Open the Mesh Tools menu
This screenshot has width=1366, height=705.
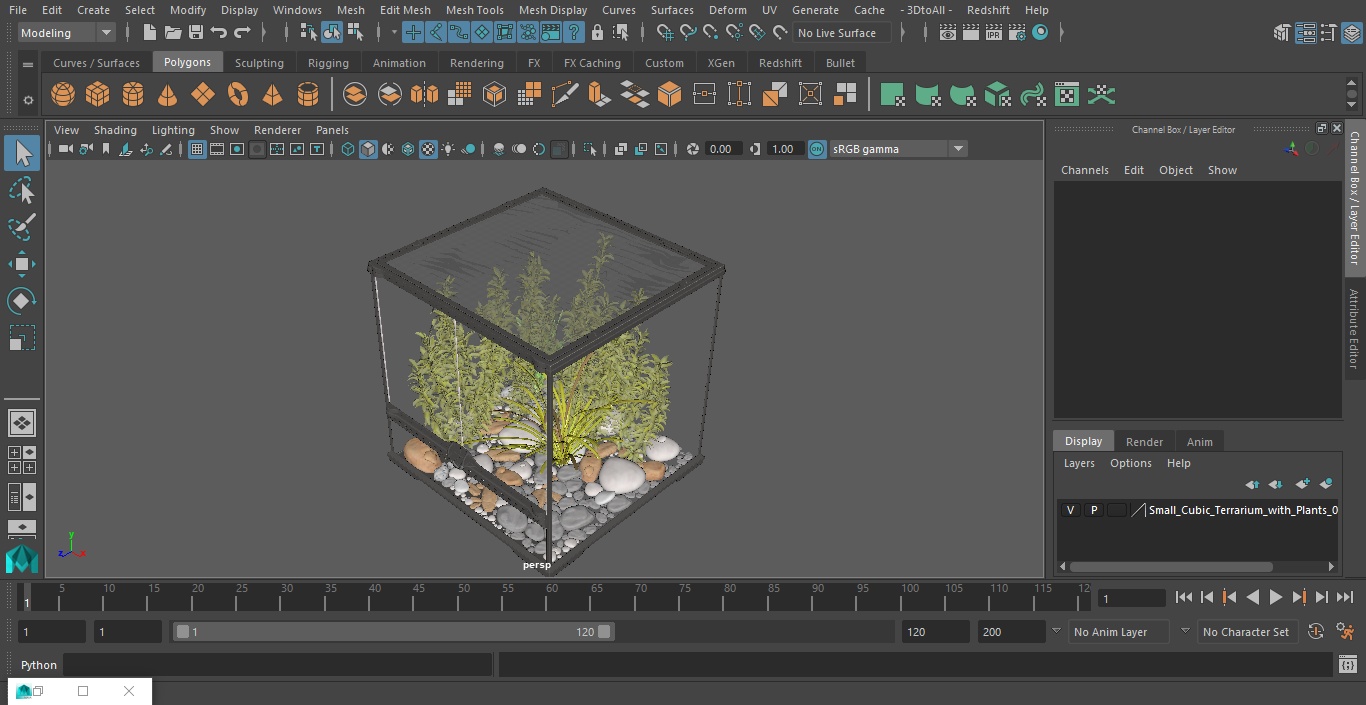474,10
